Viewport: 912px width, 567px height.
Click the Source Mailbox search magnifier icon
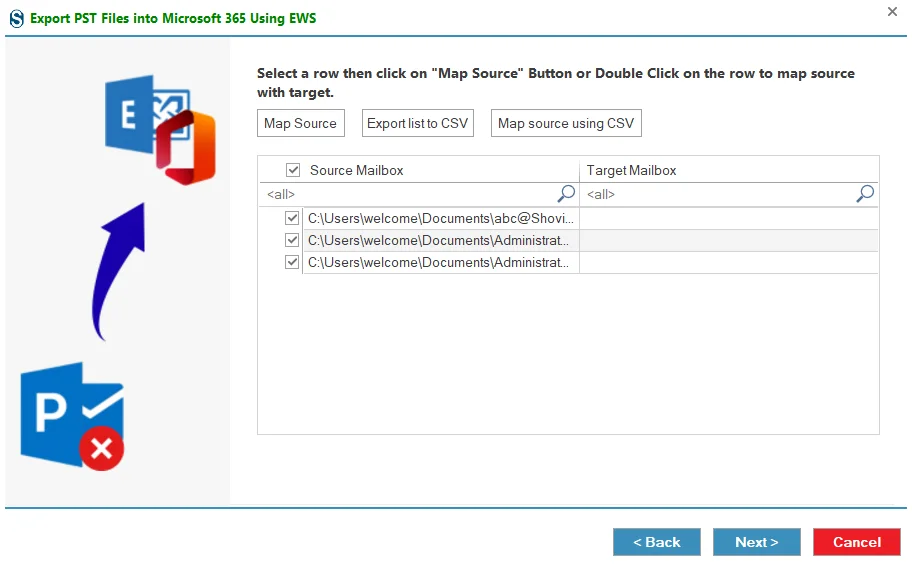tap(566, 194)
